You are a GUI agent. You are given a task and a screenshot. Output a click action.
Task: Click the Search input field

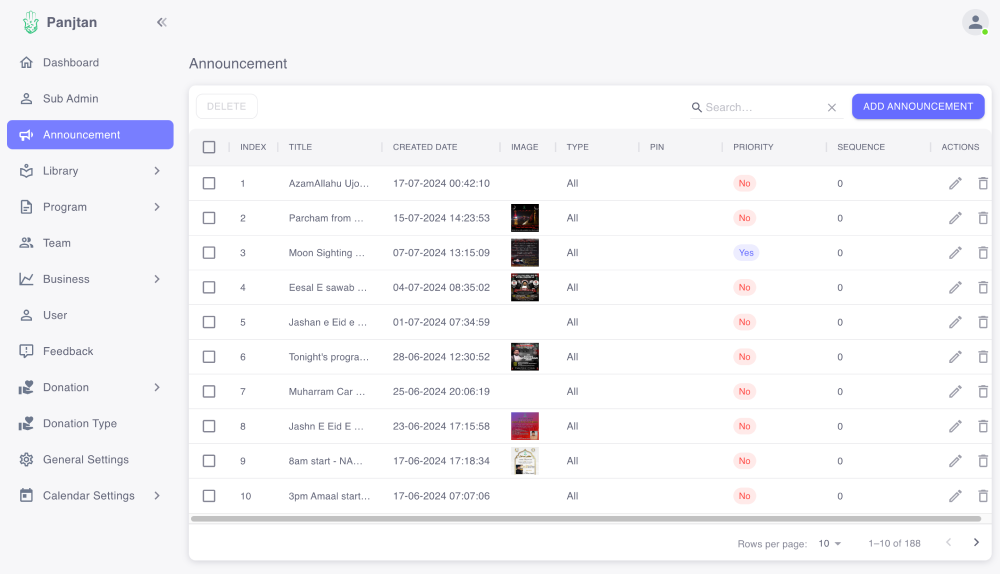(762, 107)
